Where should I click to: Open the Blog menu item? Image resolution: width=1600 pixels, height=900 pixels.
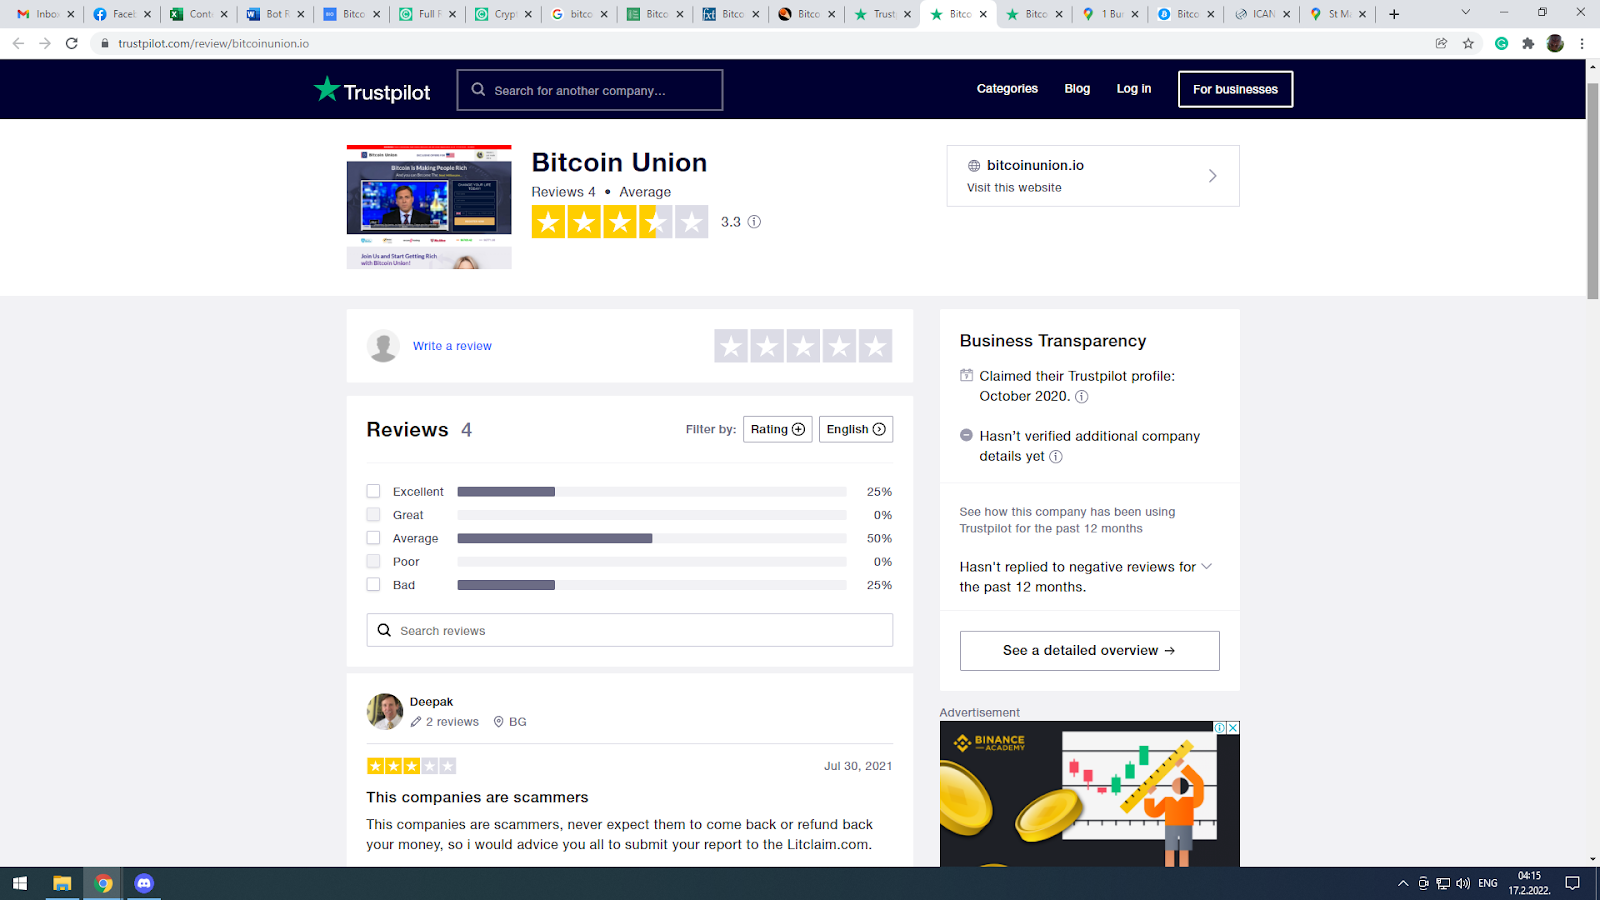[x=1077, y=89]
